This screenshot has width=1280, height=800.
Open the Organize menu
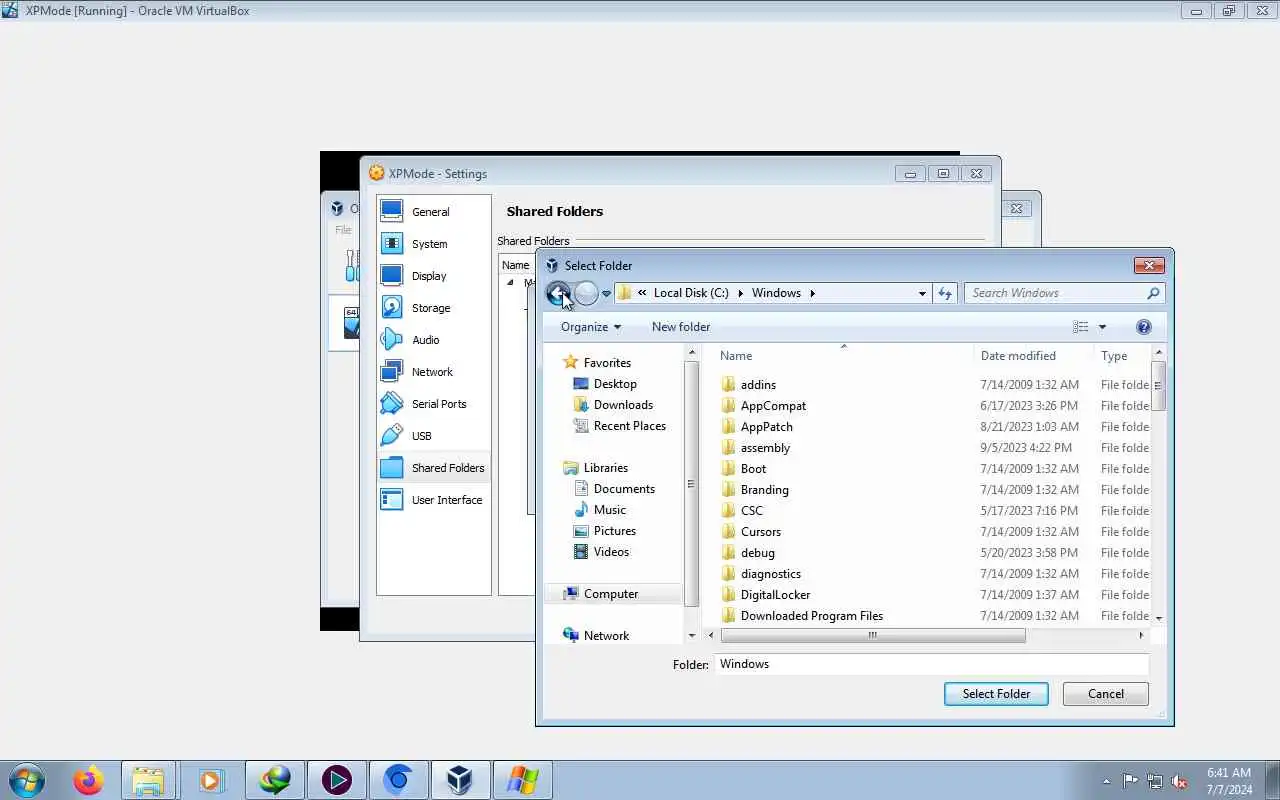click(590, 327)
